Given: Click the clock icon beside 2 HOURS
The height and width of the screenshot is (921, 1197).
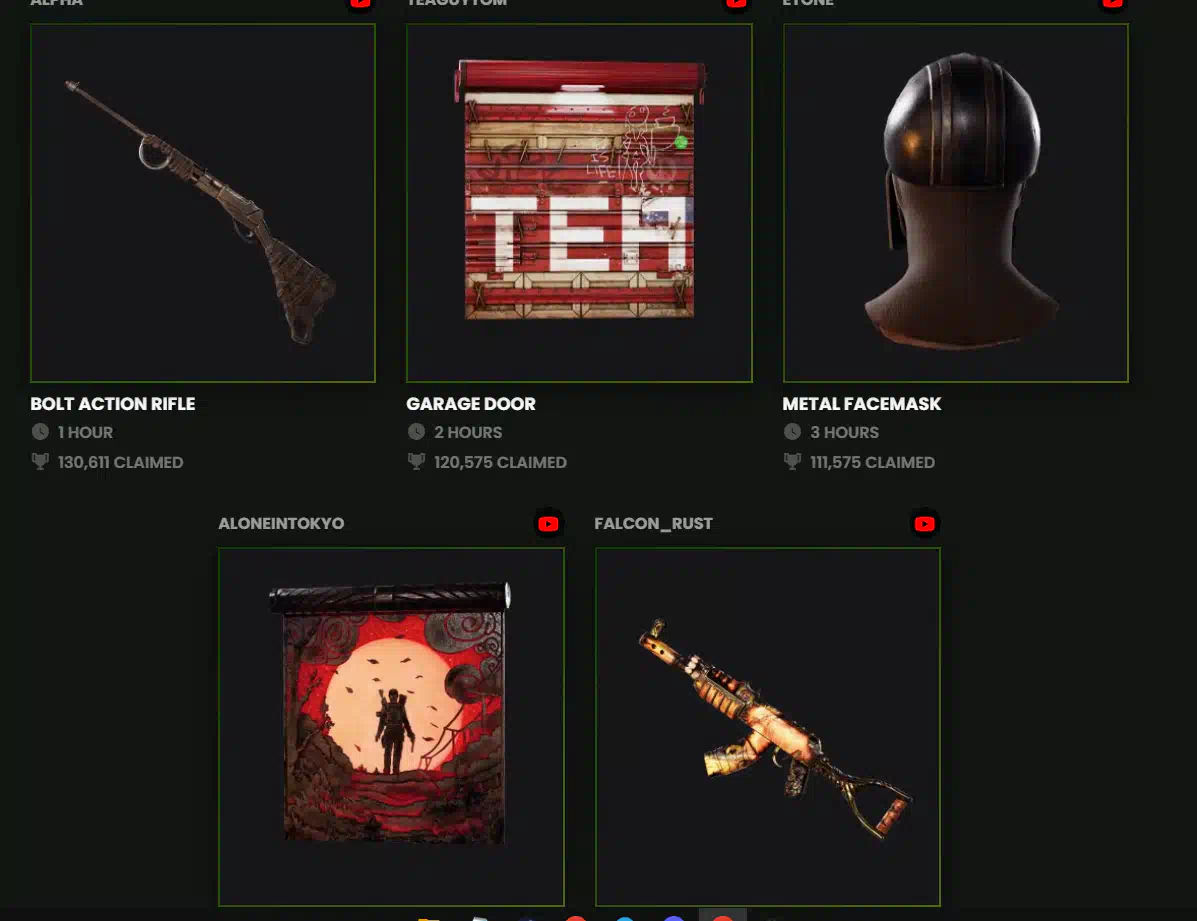Looking at the screenshot, I should [x=416, y=431].
